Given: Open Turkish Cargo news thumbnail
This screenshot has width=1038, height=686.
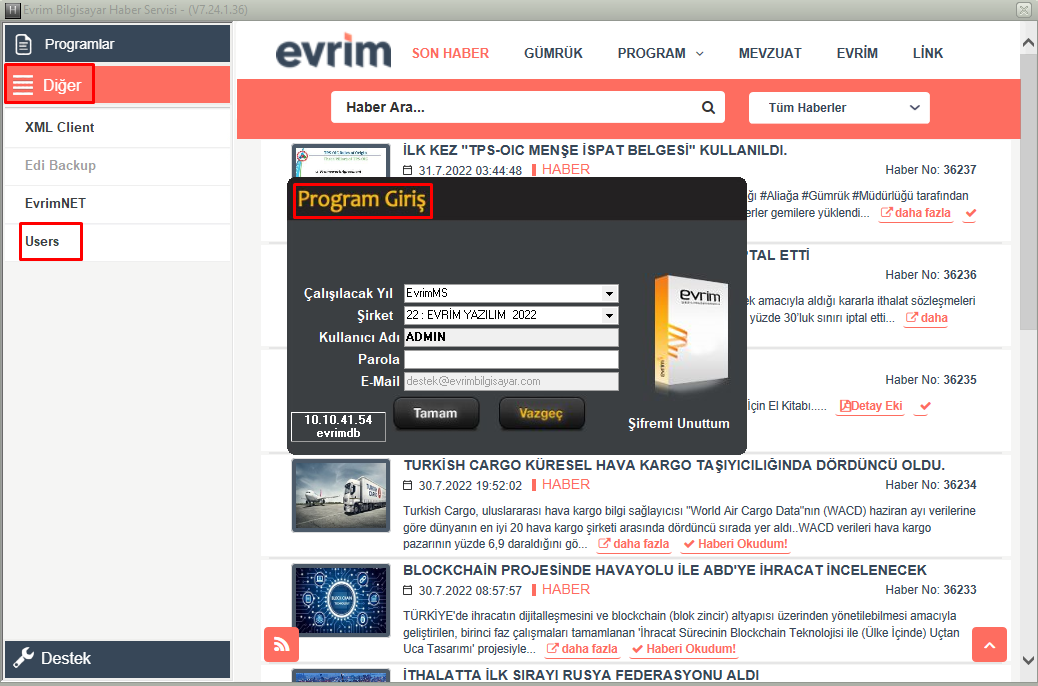Looking at the screenshot, I should click(341, 495).
